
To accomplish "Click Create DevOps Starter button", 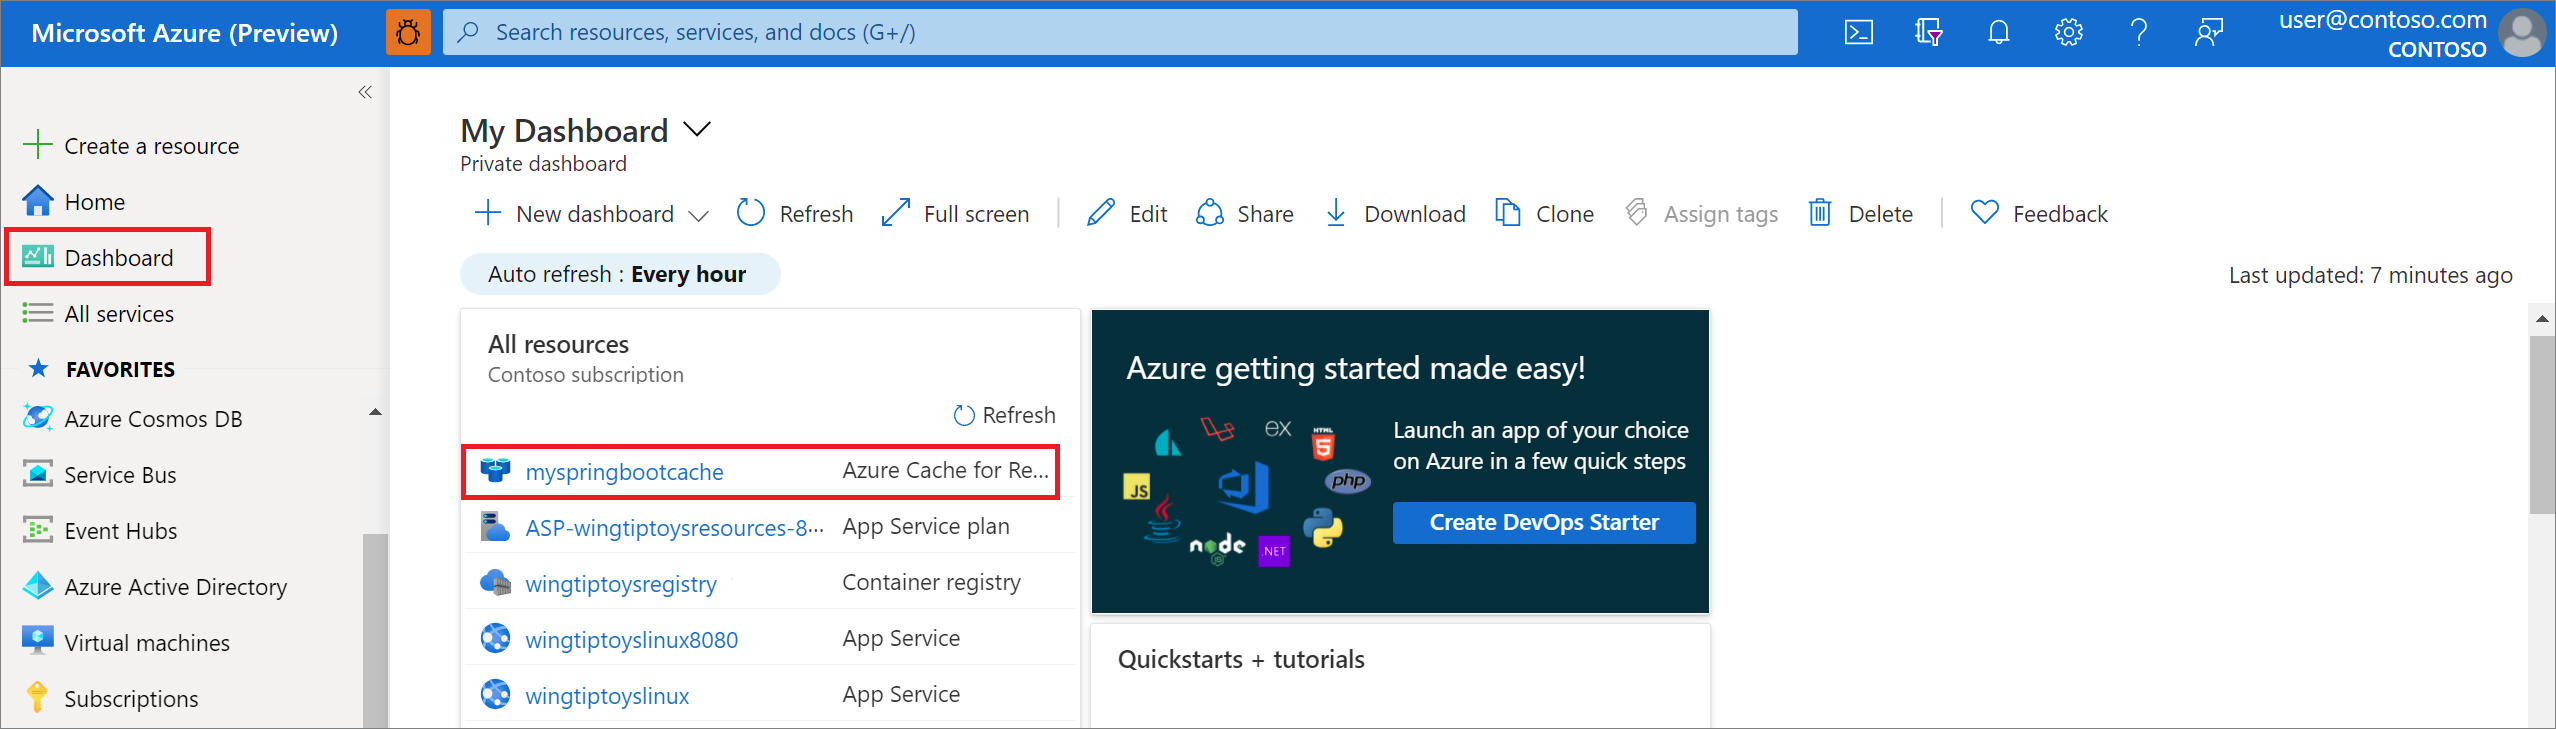I will tap(1544, 522).
